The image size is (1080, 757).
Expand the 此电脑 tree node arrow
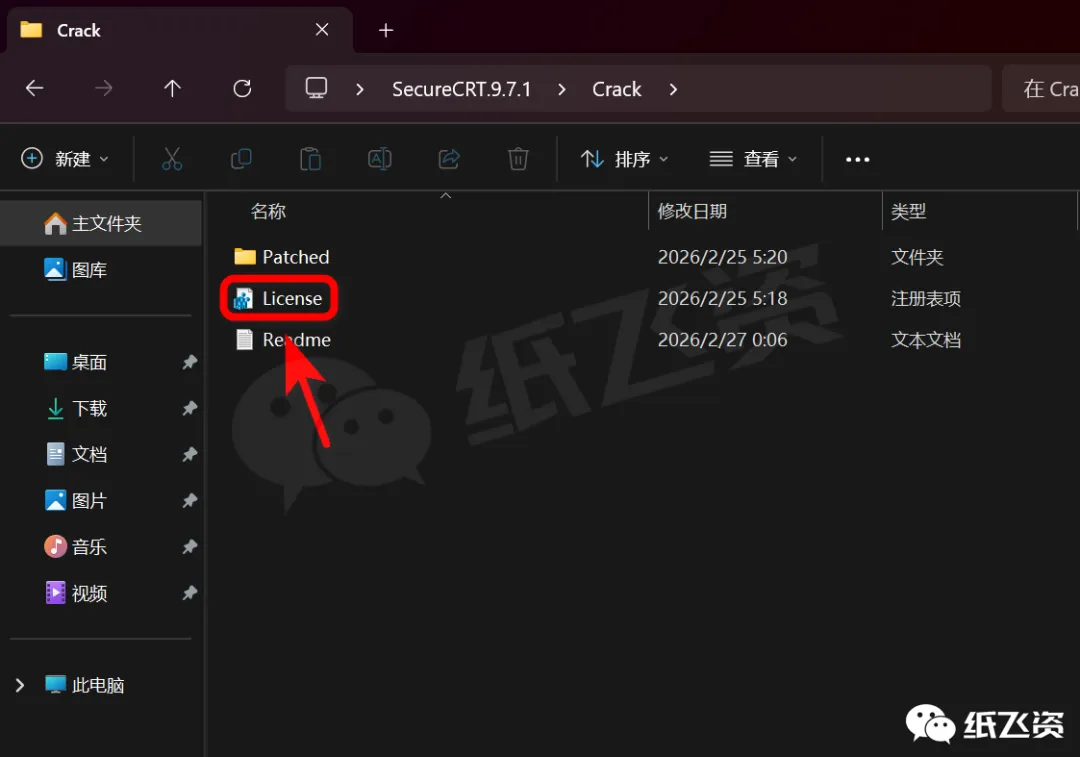pyautogui.click(x=20, y=685)
